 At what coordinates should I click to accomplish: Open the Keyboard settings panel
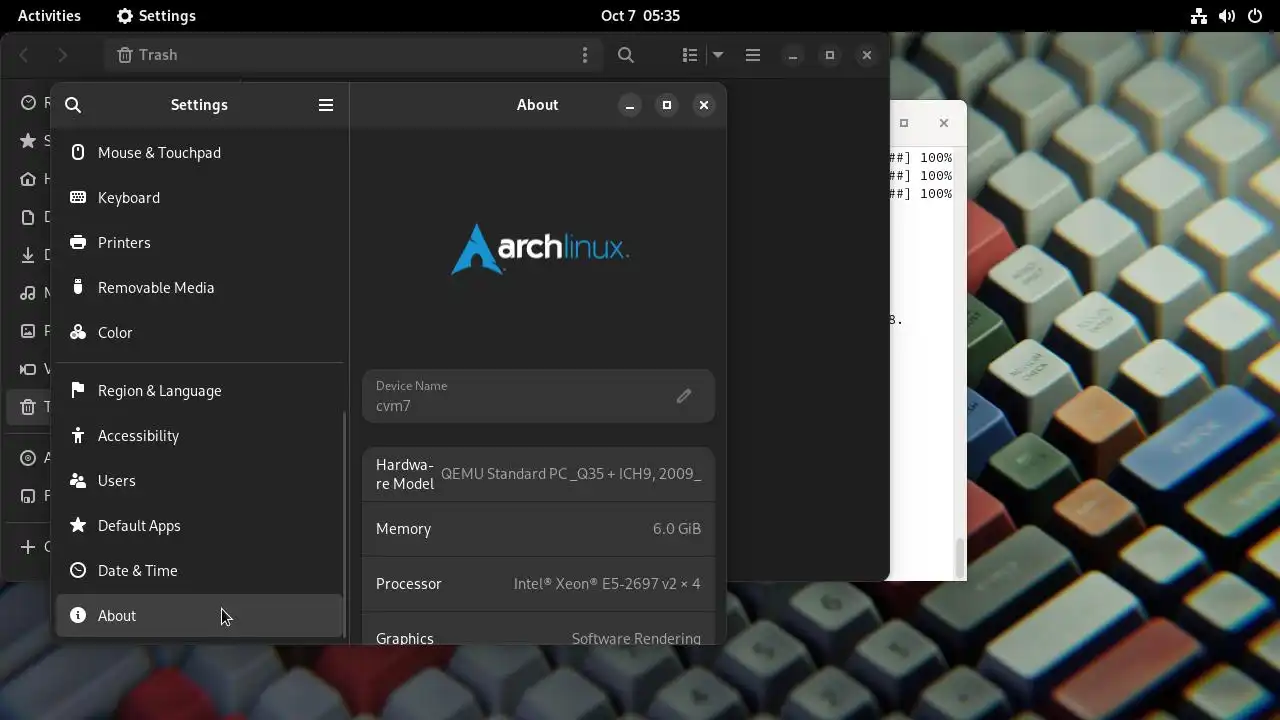[199, 197]
